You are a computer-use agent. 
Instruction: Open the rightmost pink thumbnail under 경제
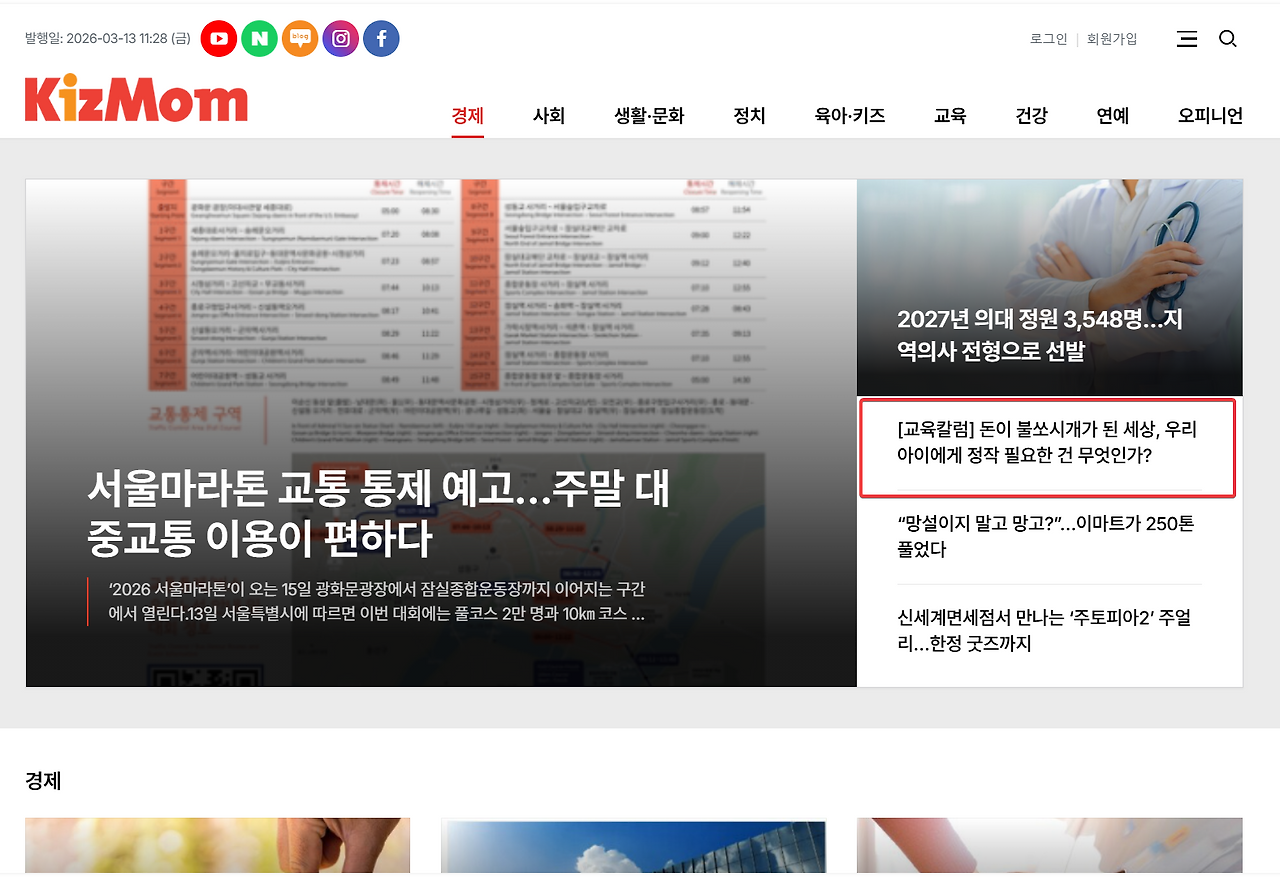(x=1050, y=846)
